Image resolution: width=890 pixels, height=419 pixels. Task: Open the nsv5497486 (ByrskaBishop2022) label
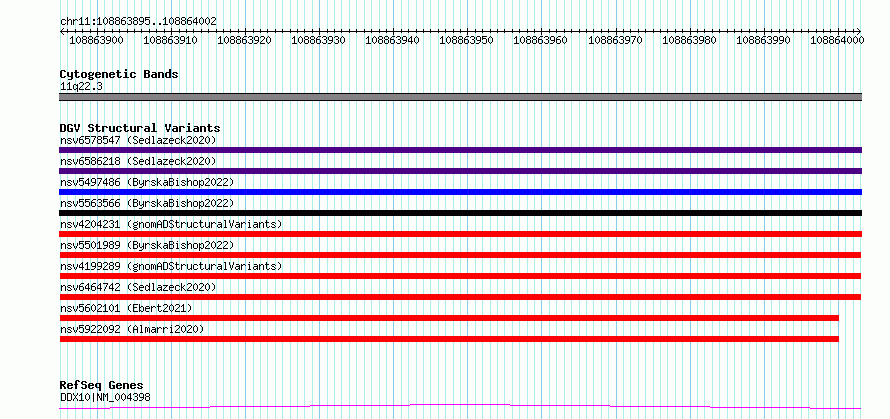tap(147, 182)
